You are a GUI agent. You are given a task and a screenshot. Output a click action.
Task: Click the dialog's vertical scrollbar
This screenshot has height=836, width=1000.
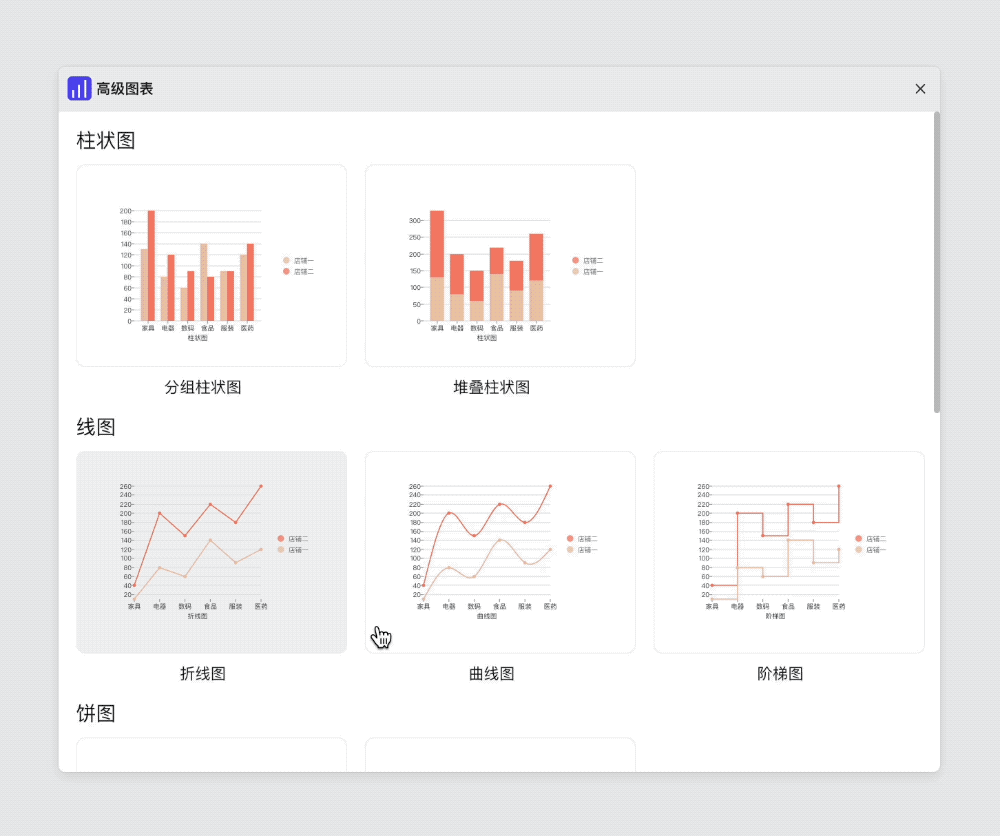tap(937, 263)
